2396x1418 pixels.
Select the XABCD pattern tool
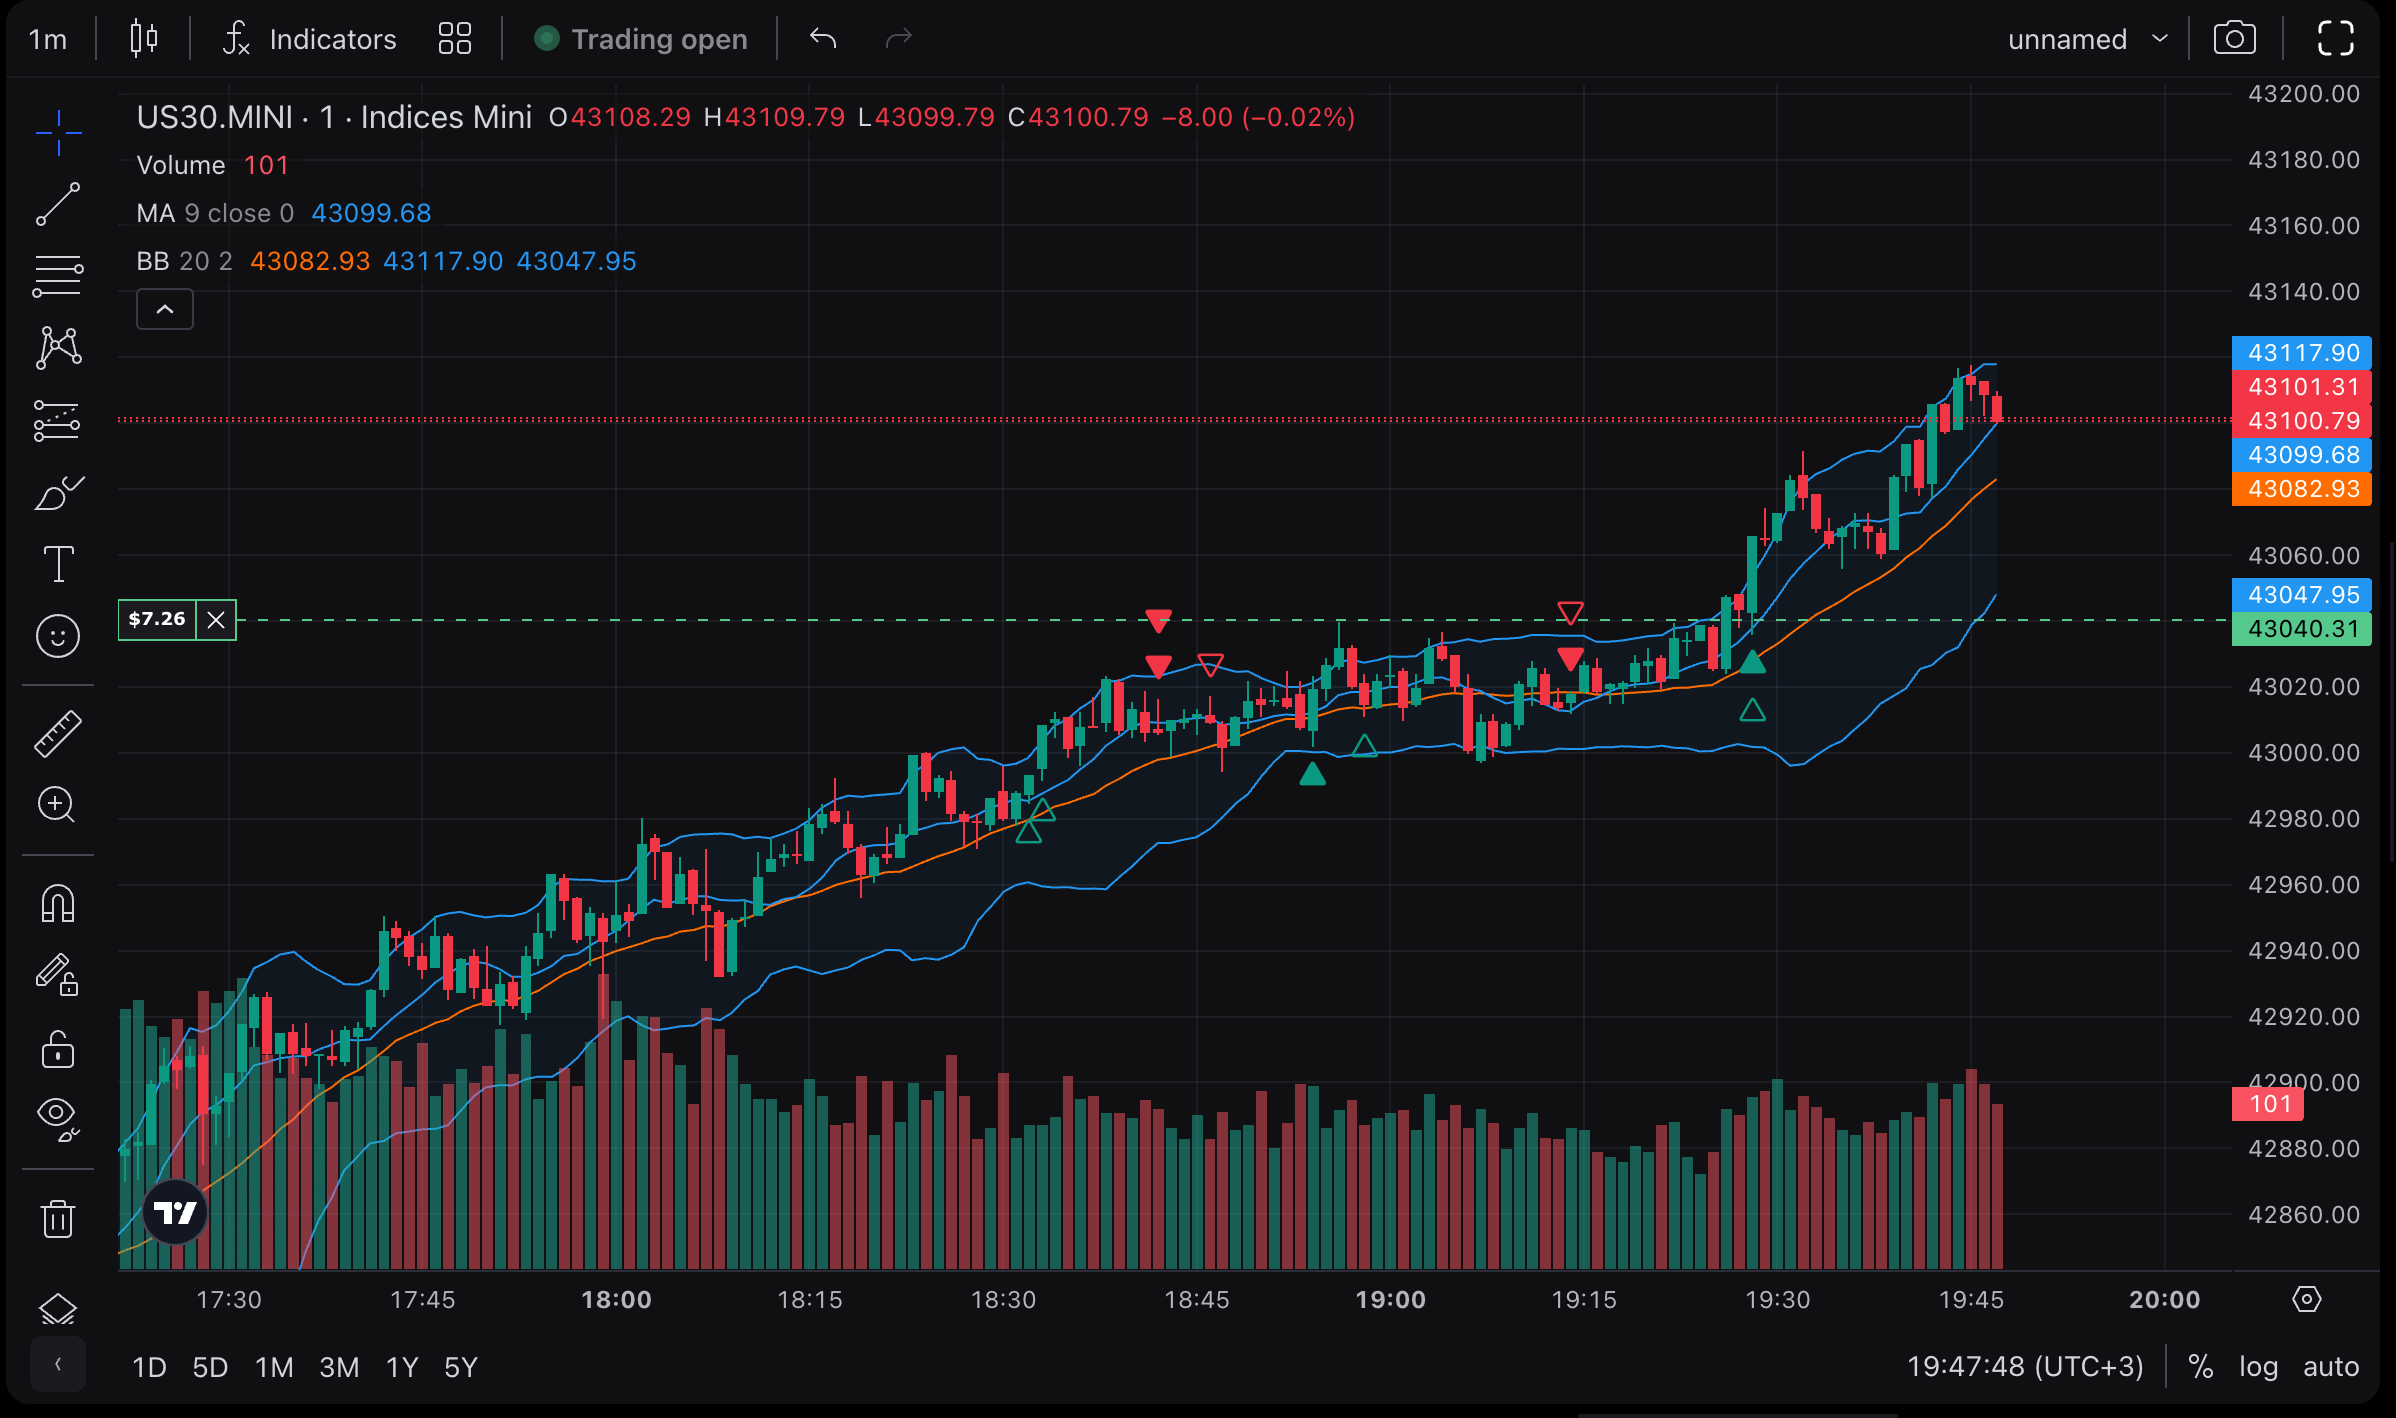[x=58, y=348]
